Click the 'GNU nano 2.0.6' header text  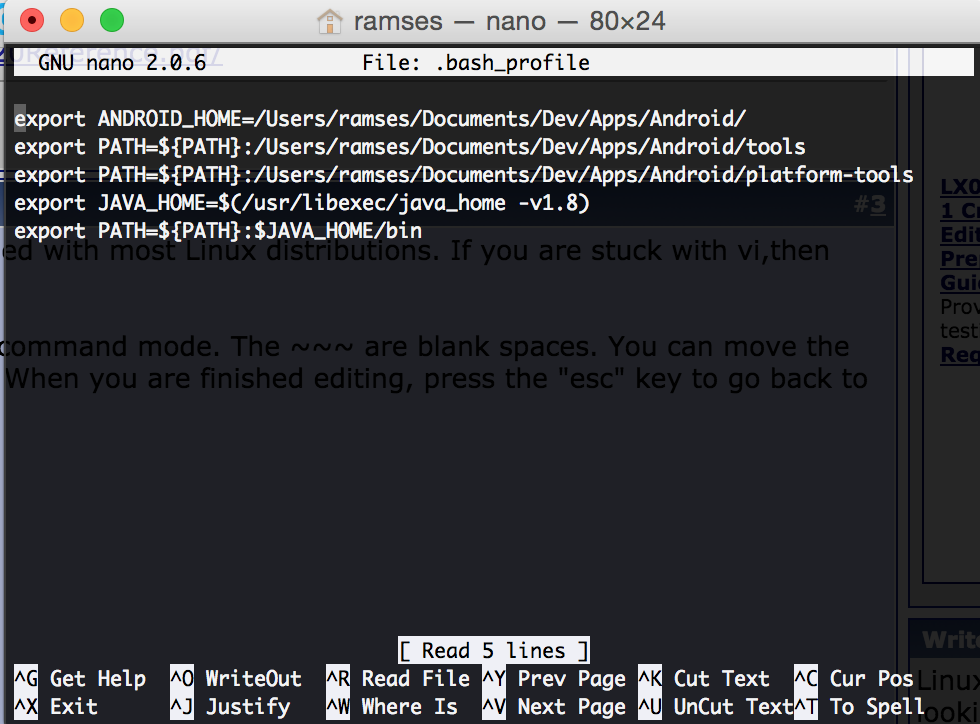(122, 63)
